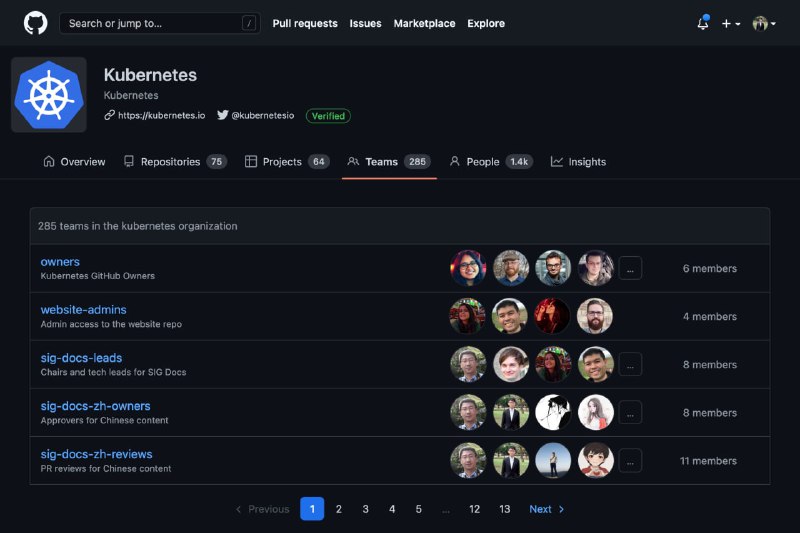Show more members of owners team
The image size is (800, 533).
(631, 268)
